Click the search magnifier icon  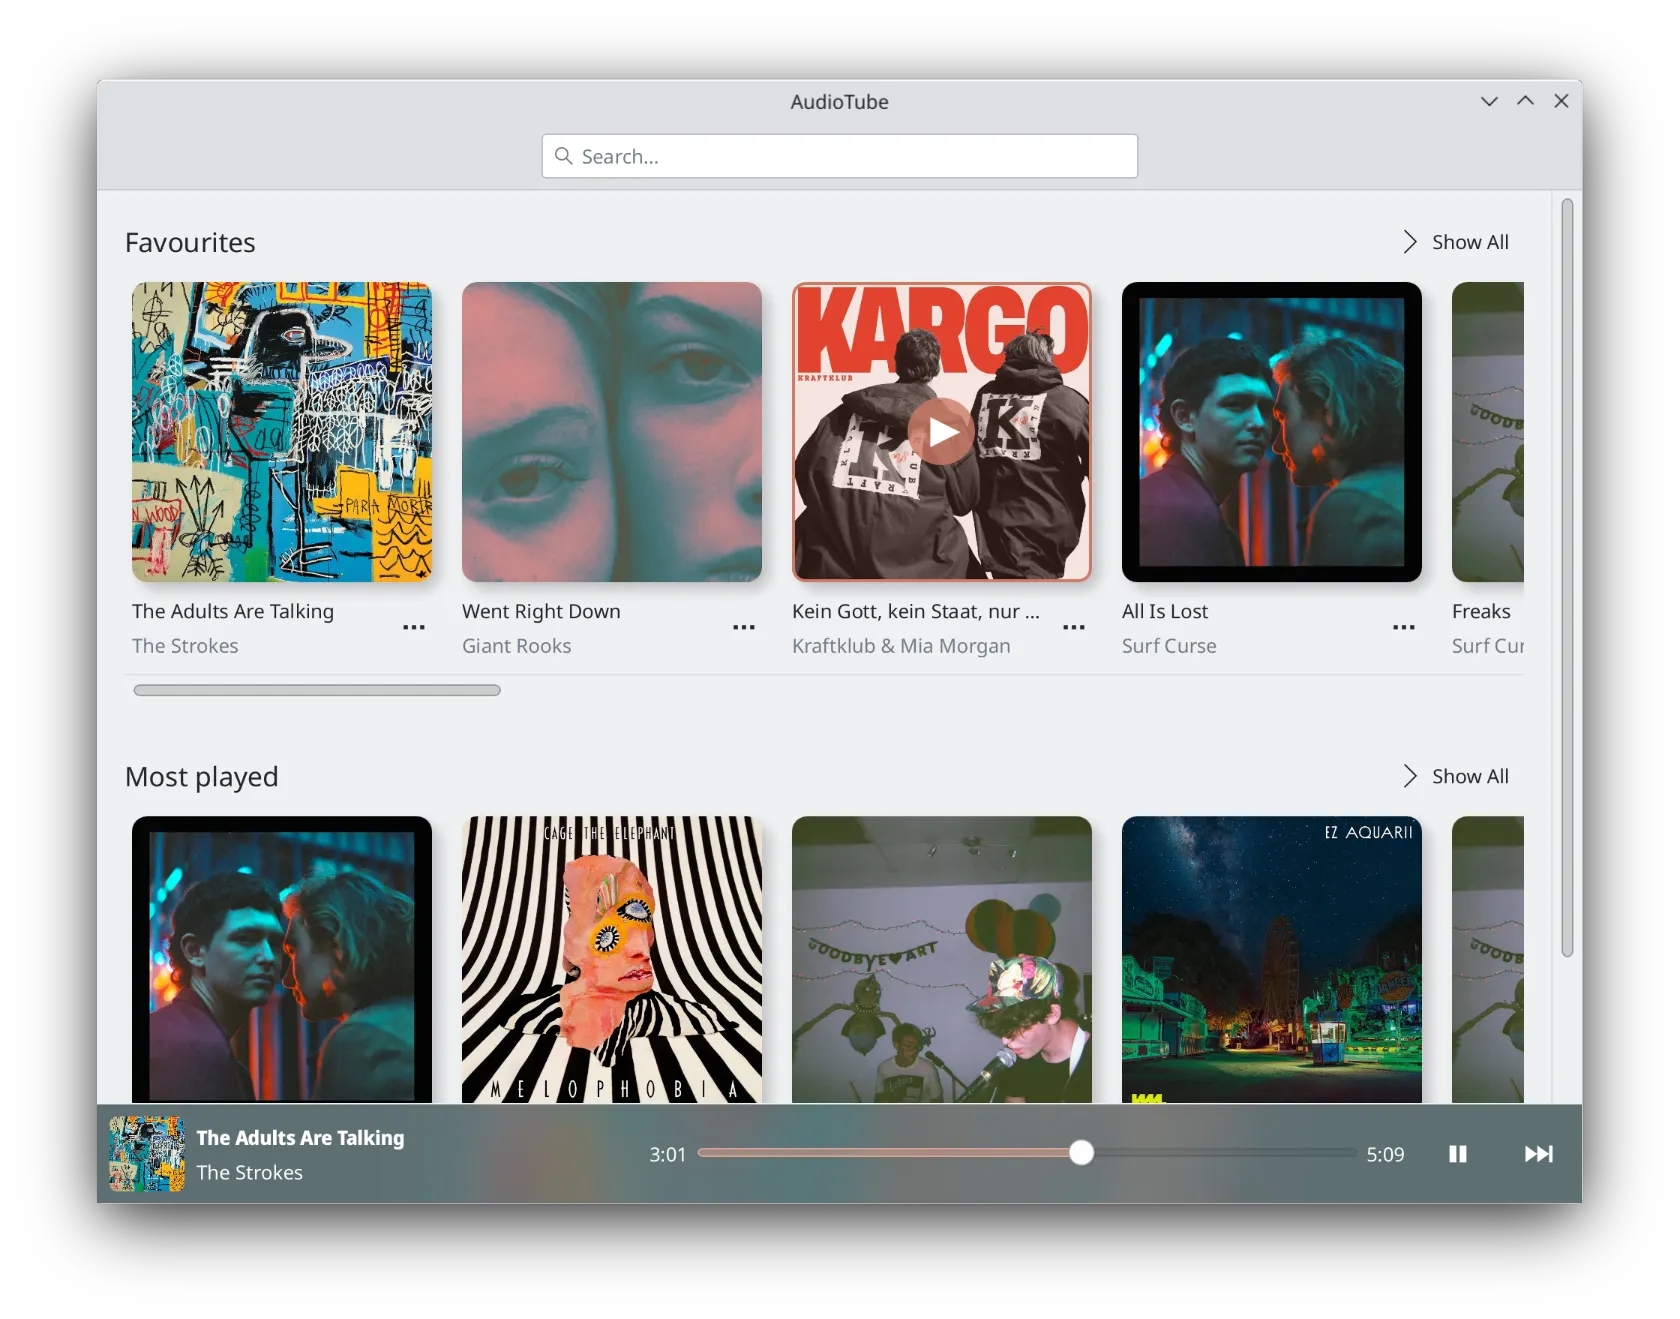(x=564, y=156)
